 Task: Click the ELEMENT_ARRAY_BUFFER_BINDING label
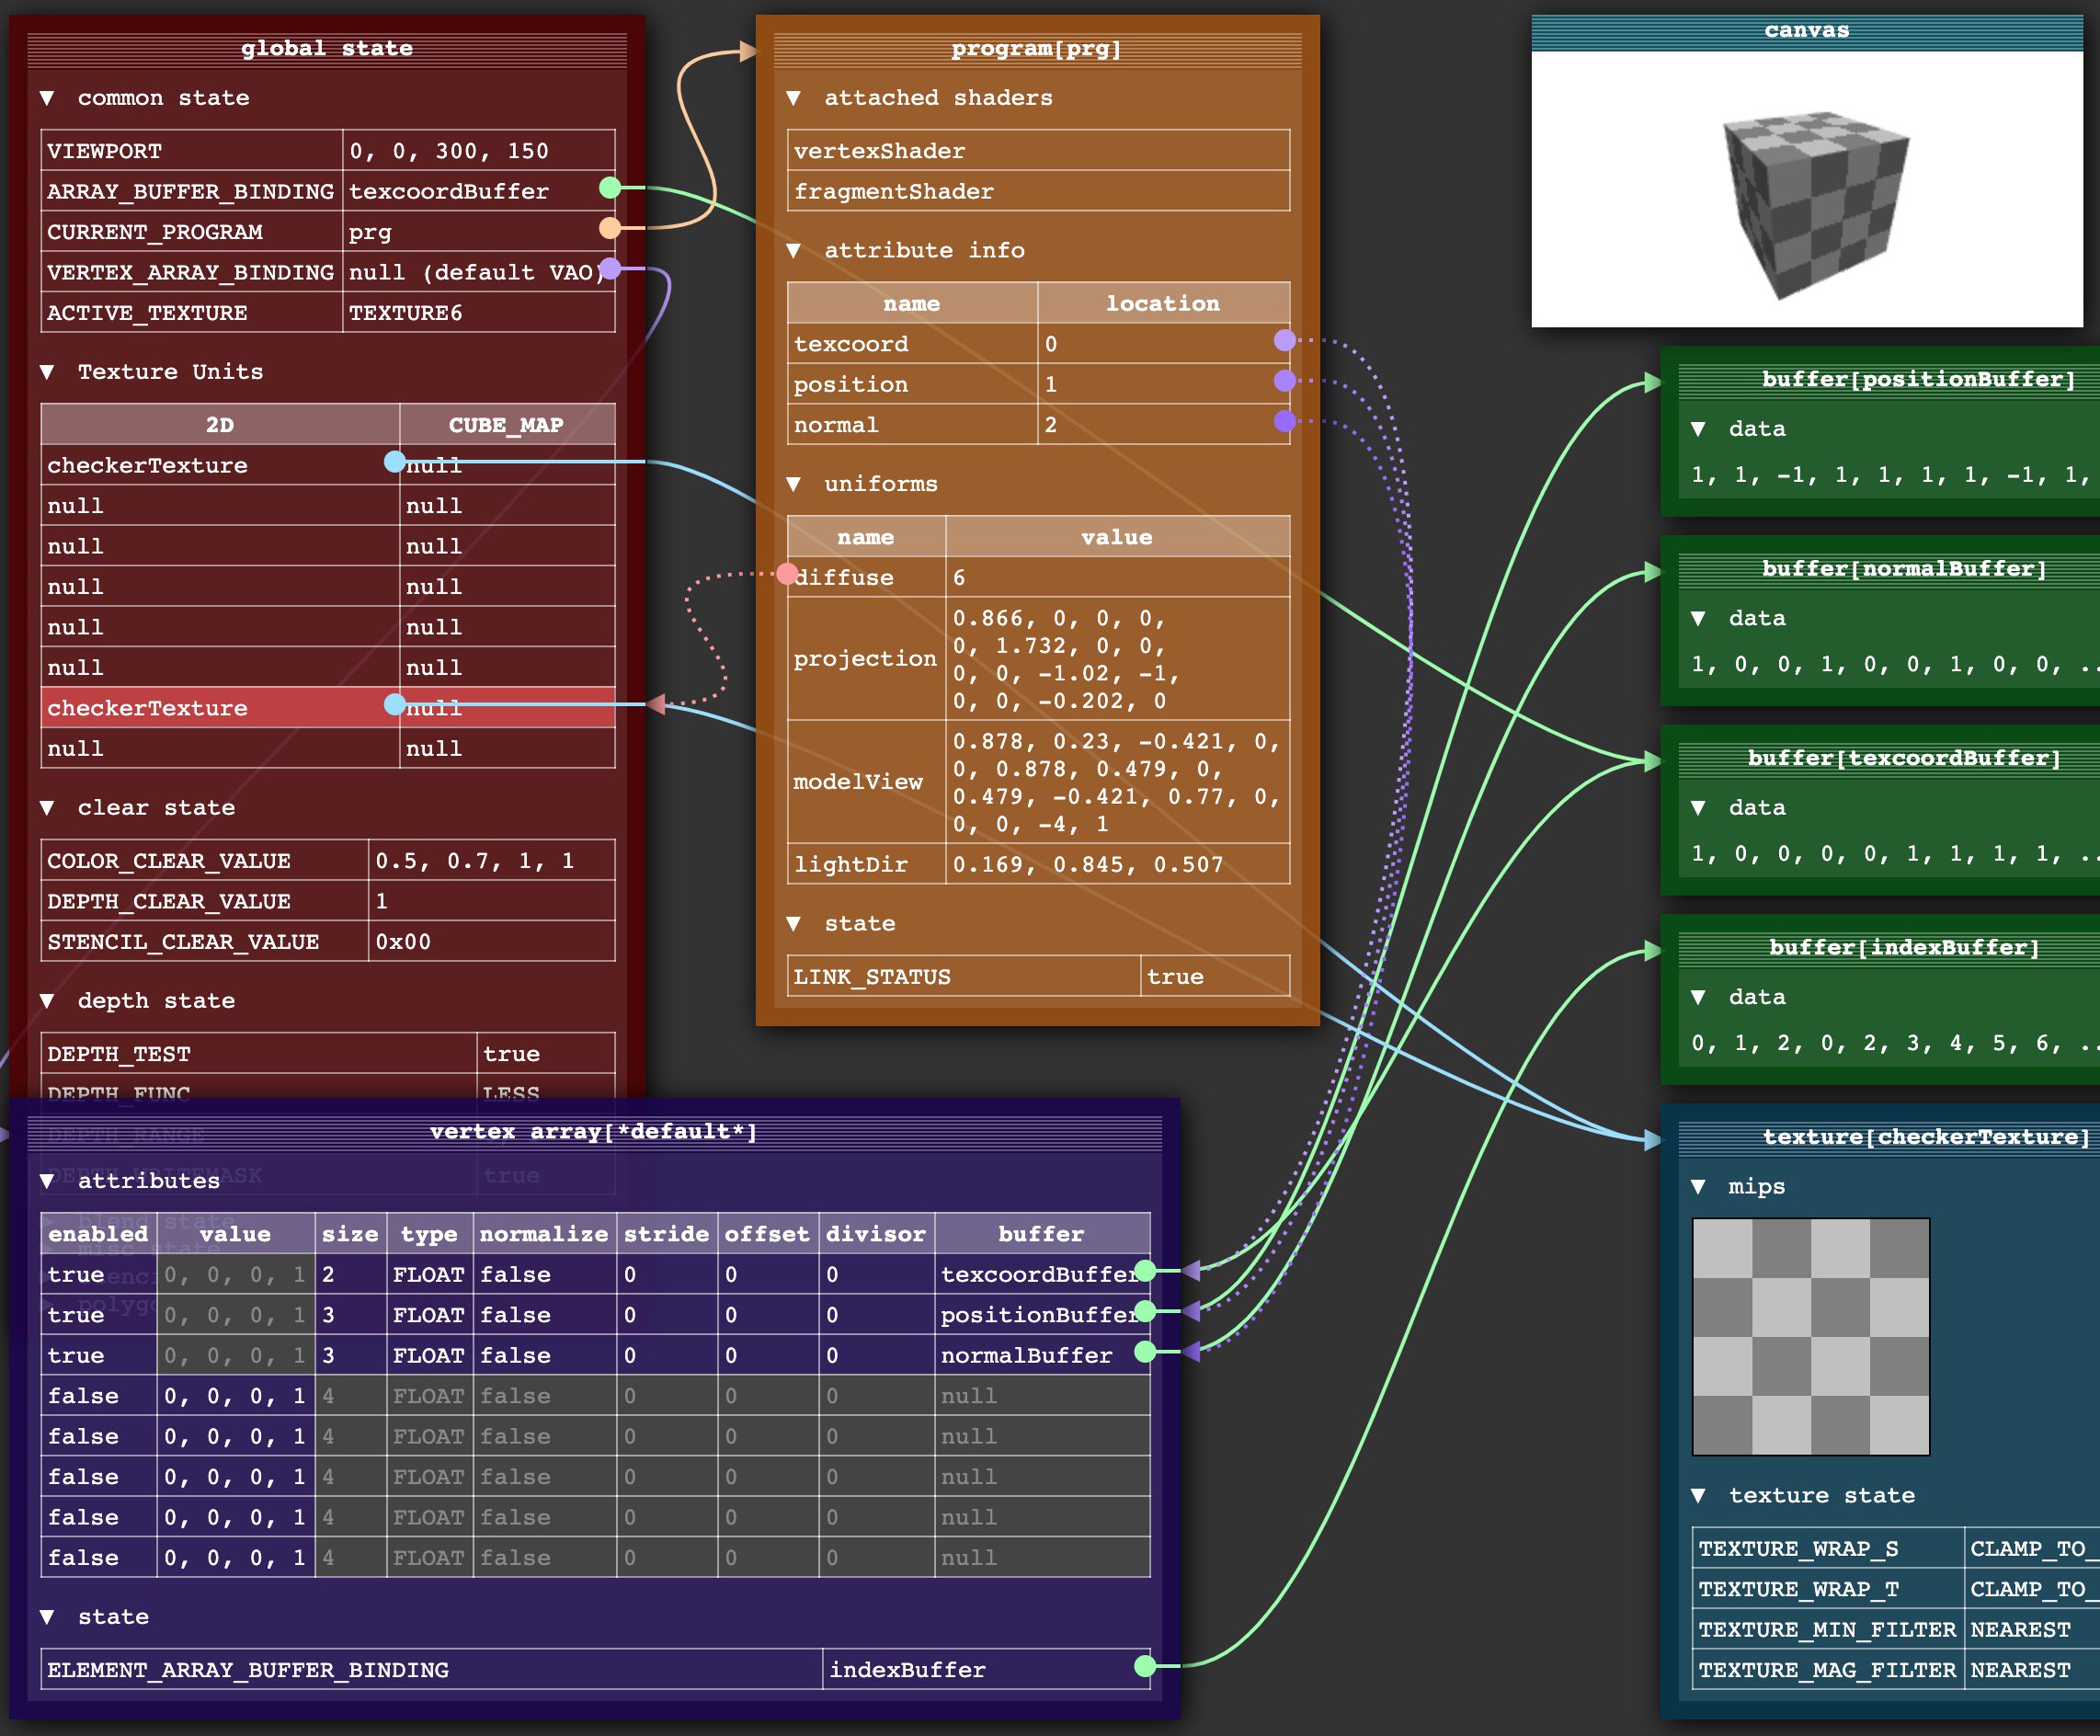point(248,1670)
